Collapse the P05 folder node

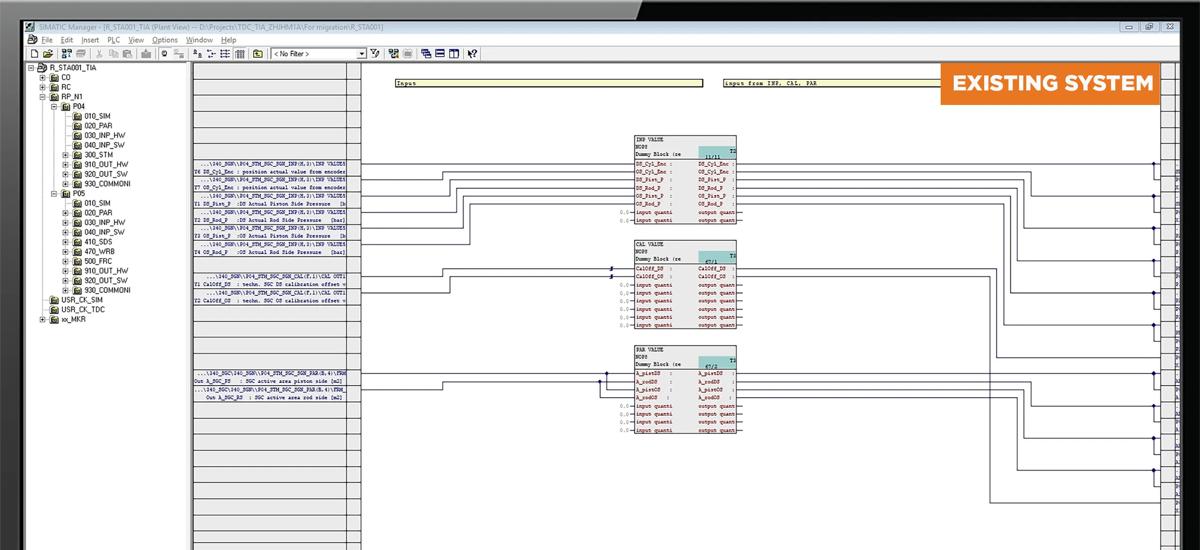(54, 194)
